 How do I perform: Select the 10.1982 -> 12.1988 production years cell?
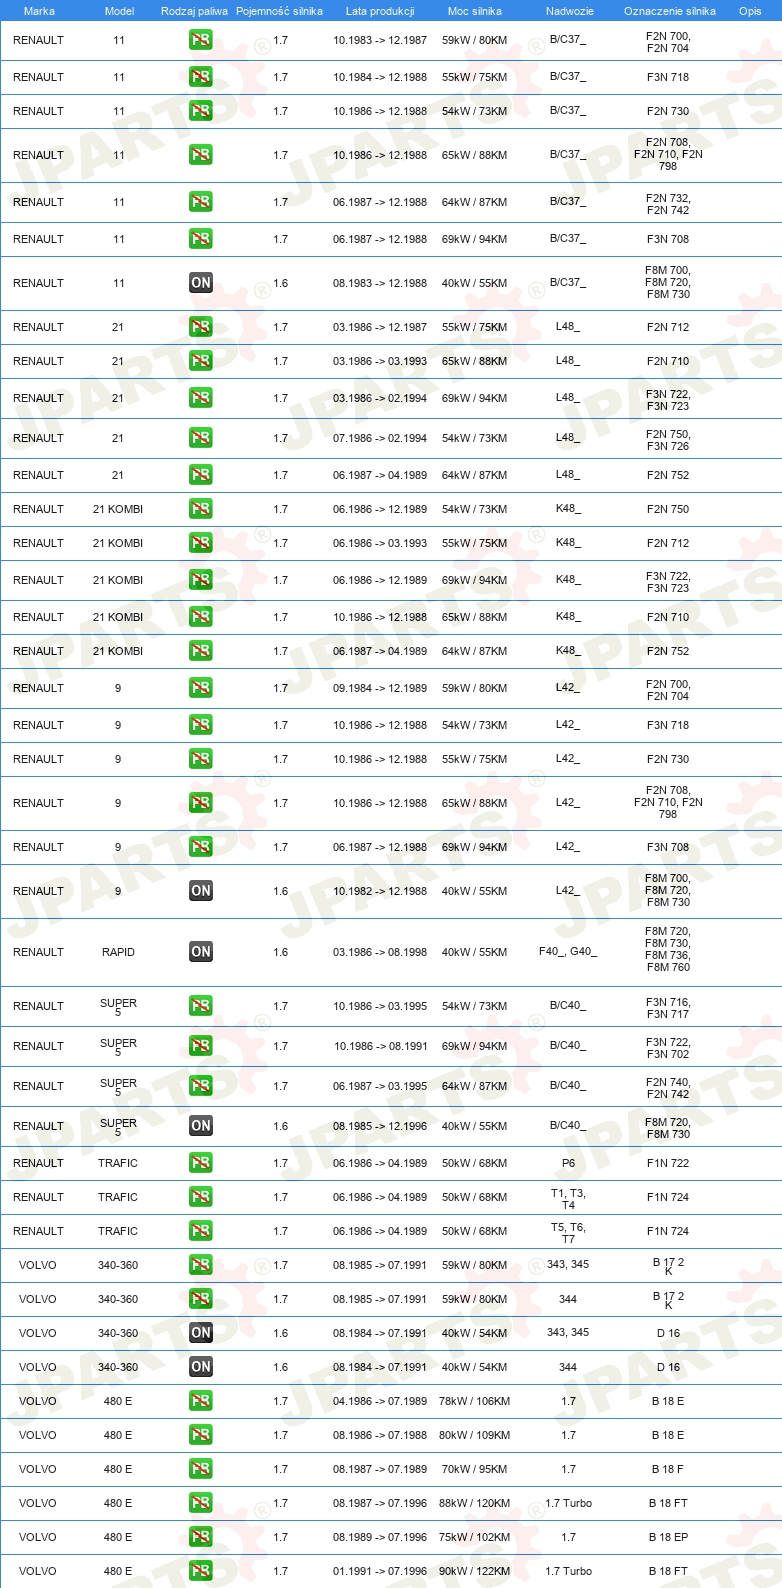[x=380, y=891]
